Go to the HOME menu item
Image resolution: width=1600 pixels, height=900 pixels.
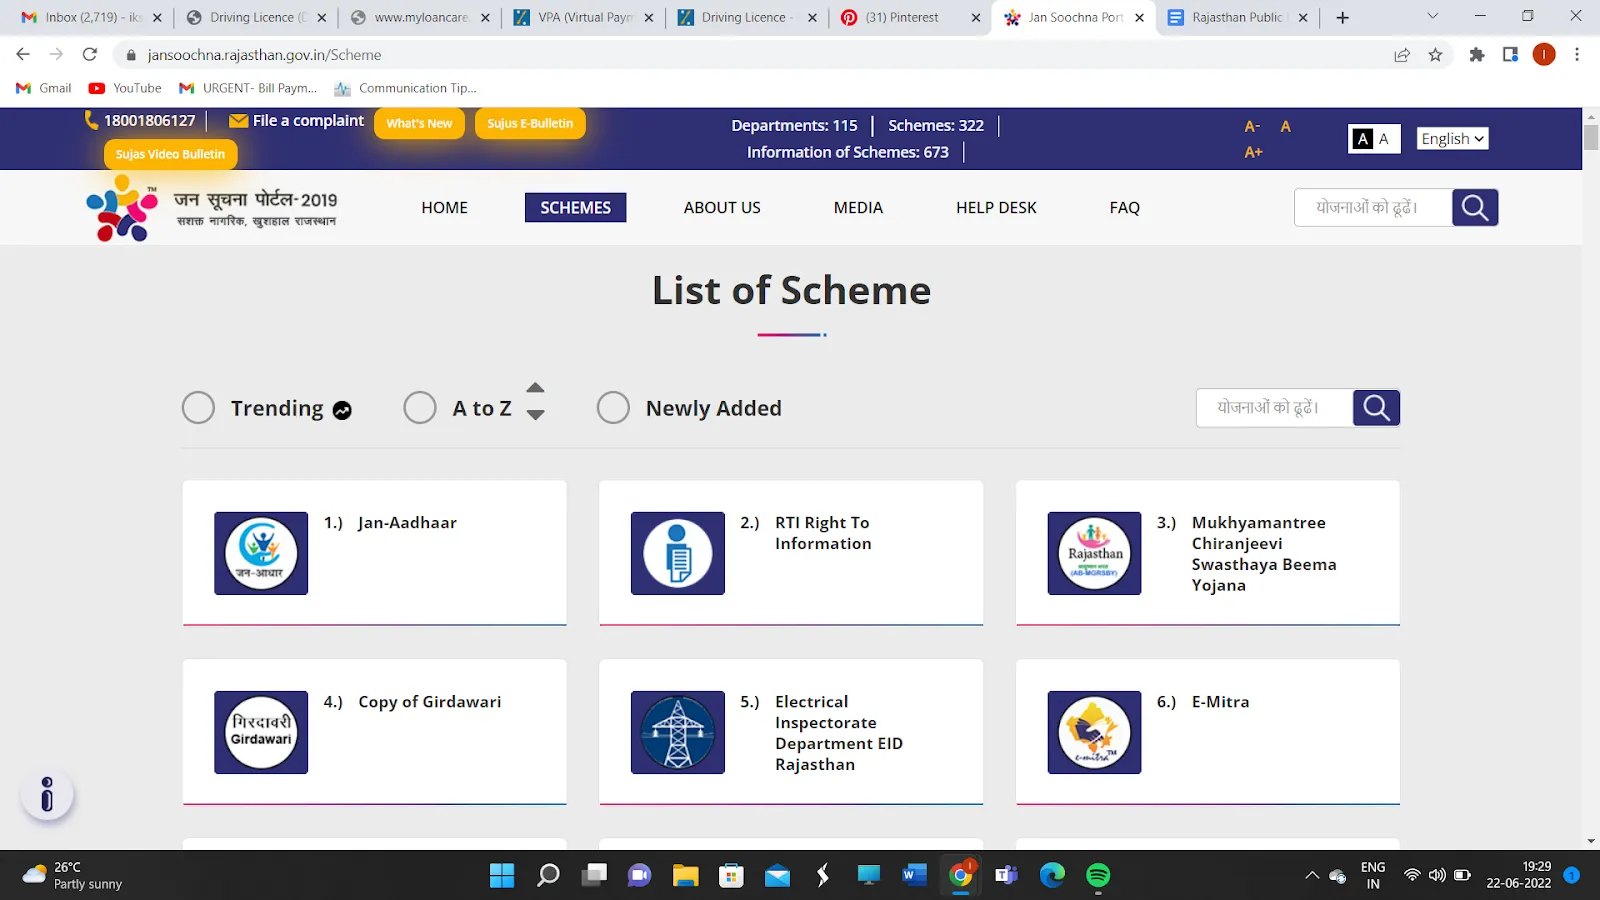[445, 208]
